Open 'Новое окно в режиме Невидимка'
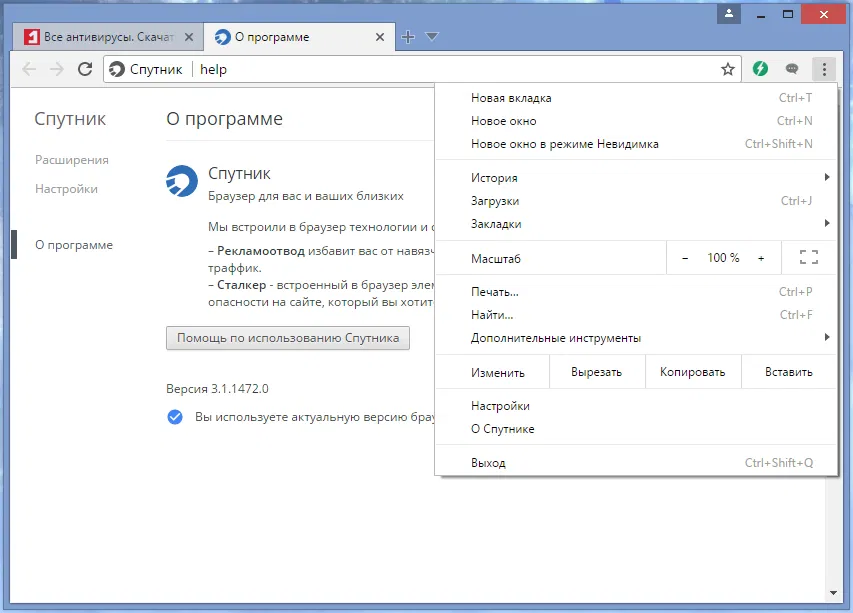 636,144
